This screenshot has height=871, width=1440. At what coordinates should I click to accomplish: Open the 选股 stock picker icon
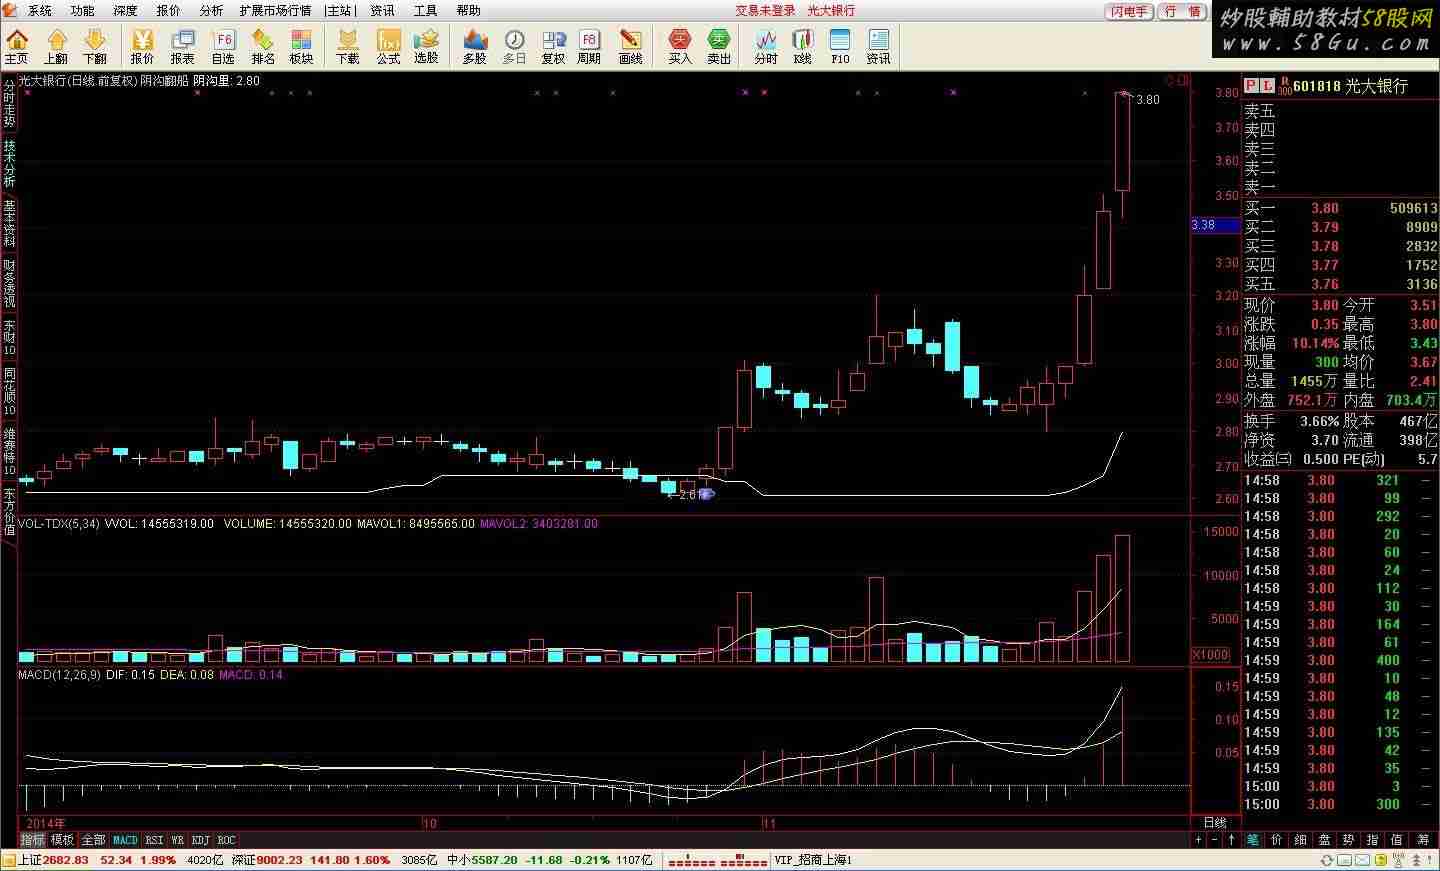(427, 46)
